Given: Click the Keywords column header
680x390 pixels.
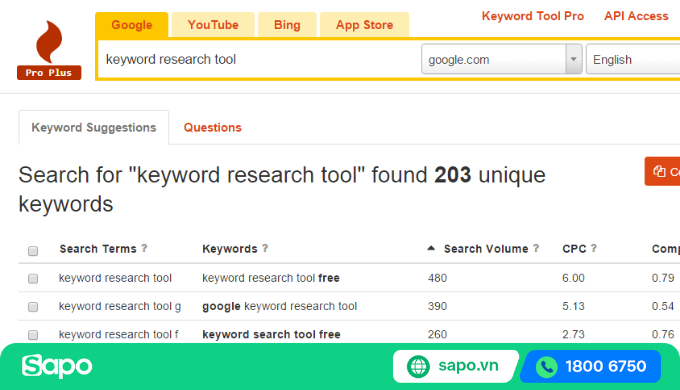Looking at the screenshot, I should click(230, 249).
